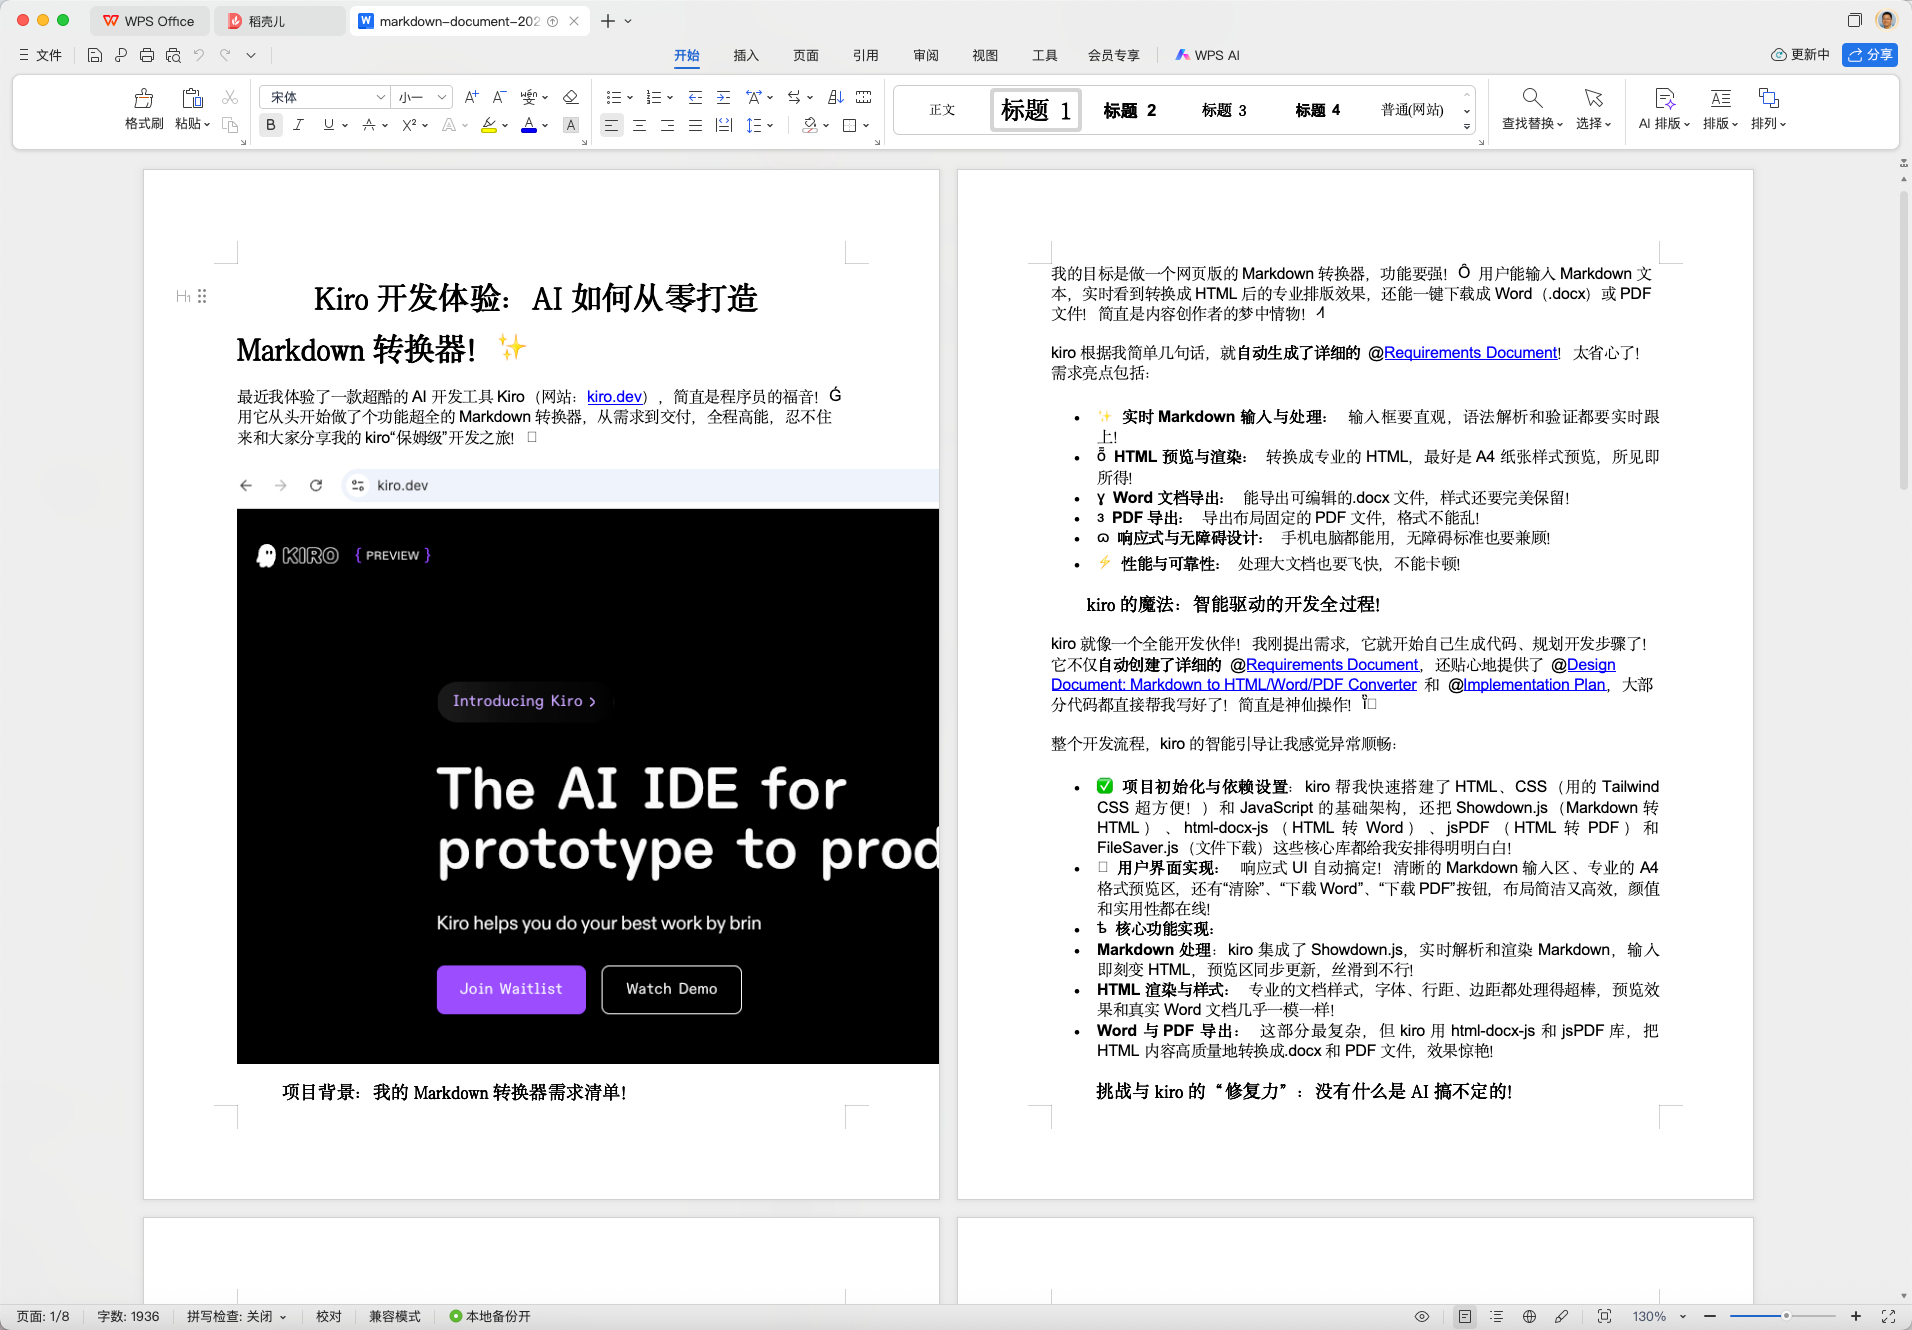Screen dimensions: 1912x1330
Task: Toggle justify alignment
Action: 695,125
